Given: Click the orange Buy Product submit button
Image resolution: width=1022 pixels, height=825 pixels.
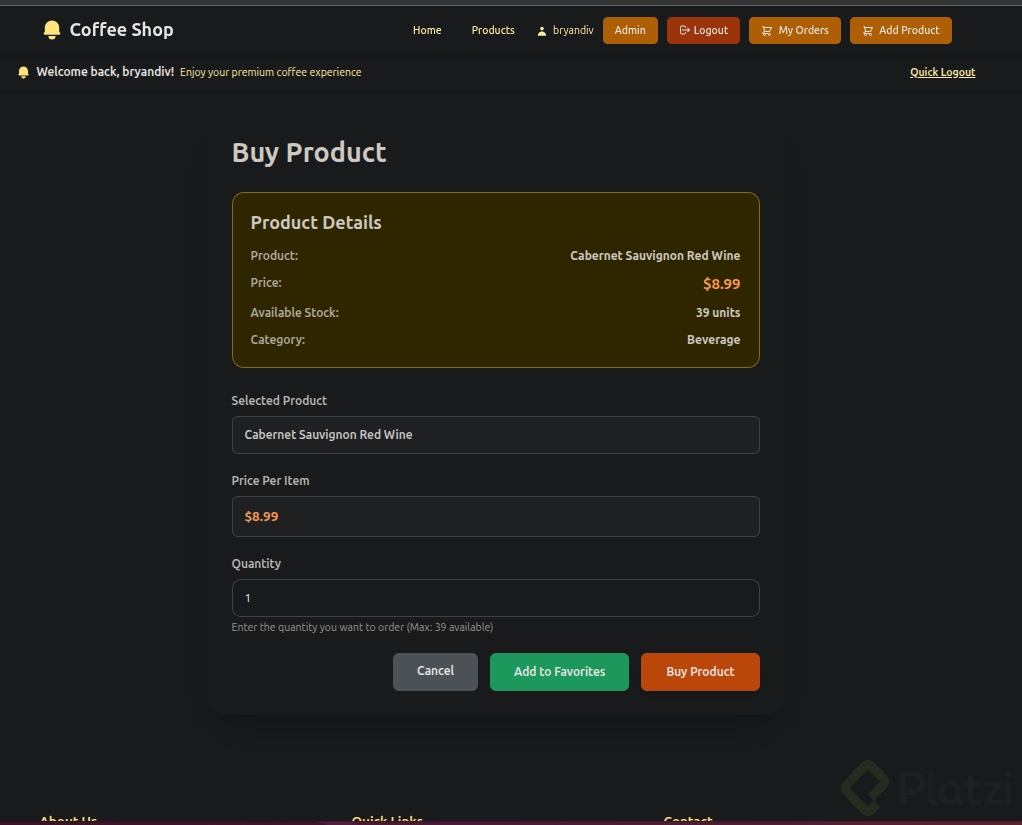Looking at the screenshot, I should (700, 671).
